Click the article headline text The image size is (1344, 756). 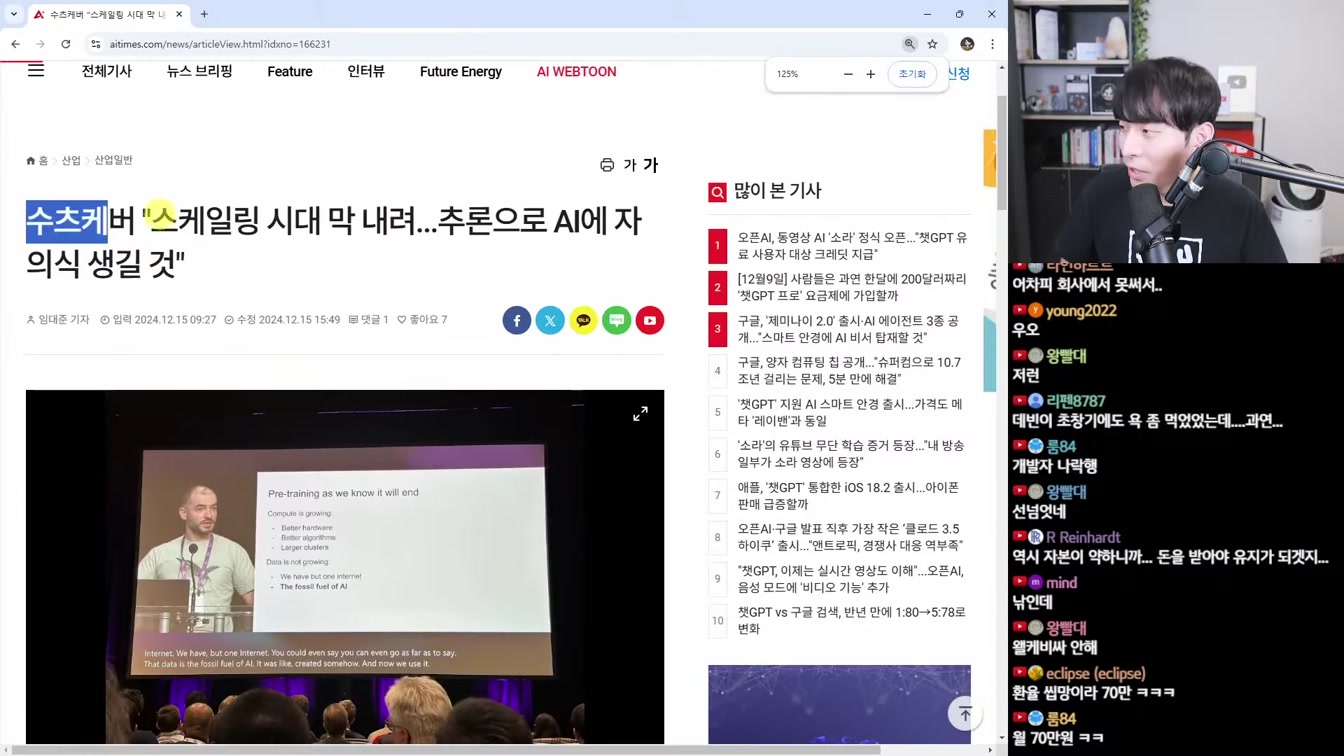(334, 241)
